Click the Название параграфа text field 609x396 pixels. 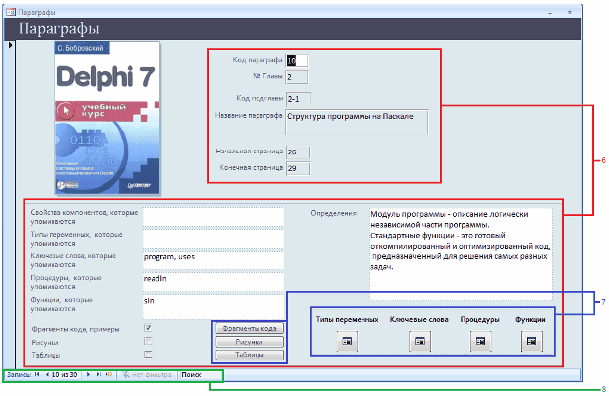pyautogui.click(x=357, y=122)
